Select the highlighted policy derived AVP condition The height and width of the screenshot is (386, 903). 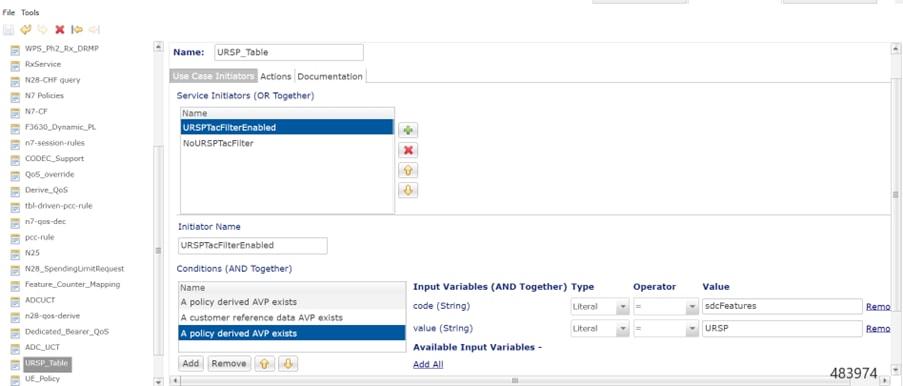click(291, 333)
